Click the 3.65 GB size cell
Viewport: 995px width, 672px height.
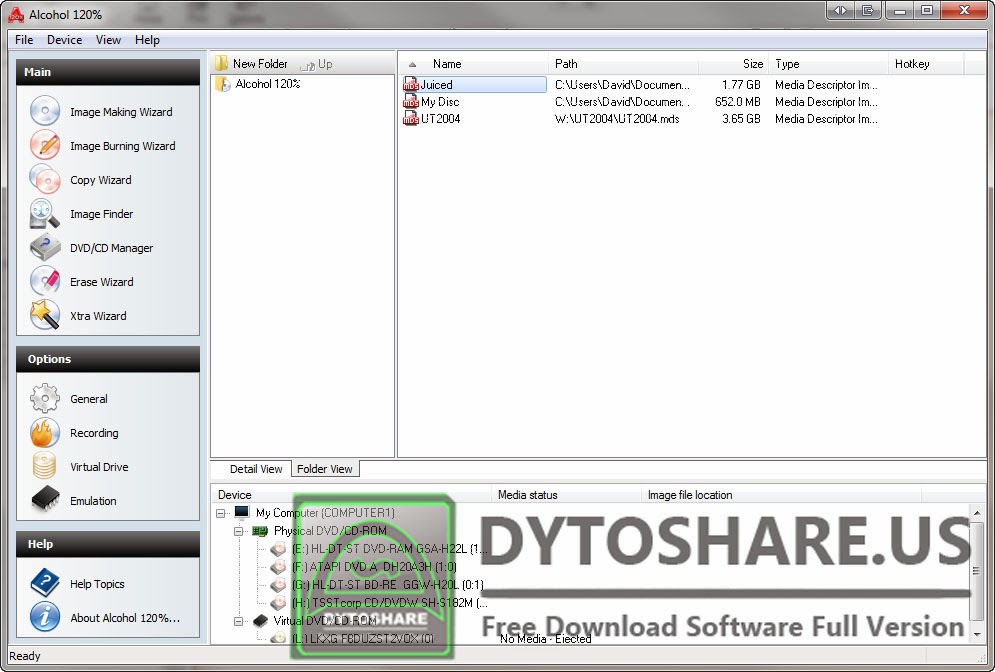(x=741, y=119)
